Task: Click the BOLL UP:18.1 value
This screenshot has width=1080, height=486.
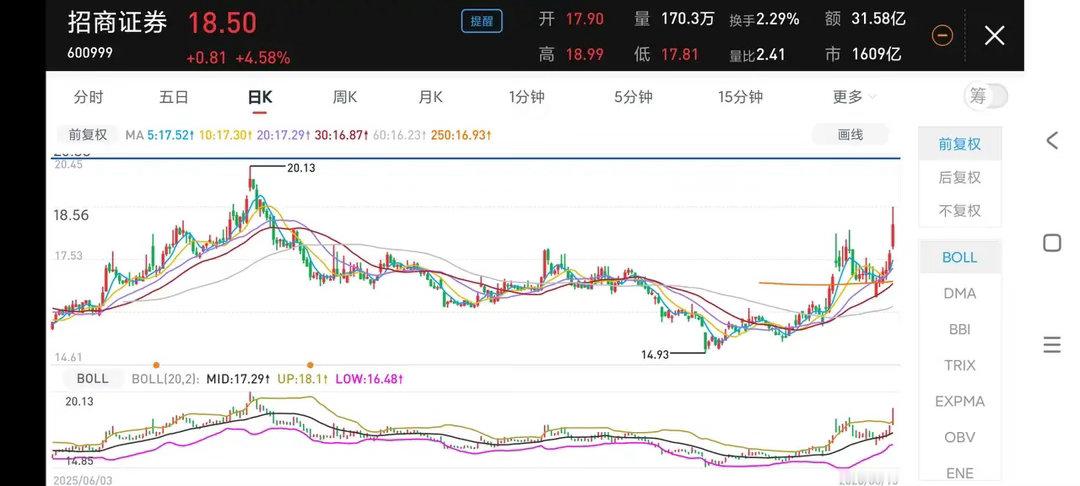Action: (x=302, y=379)
